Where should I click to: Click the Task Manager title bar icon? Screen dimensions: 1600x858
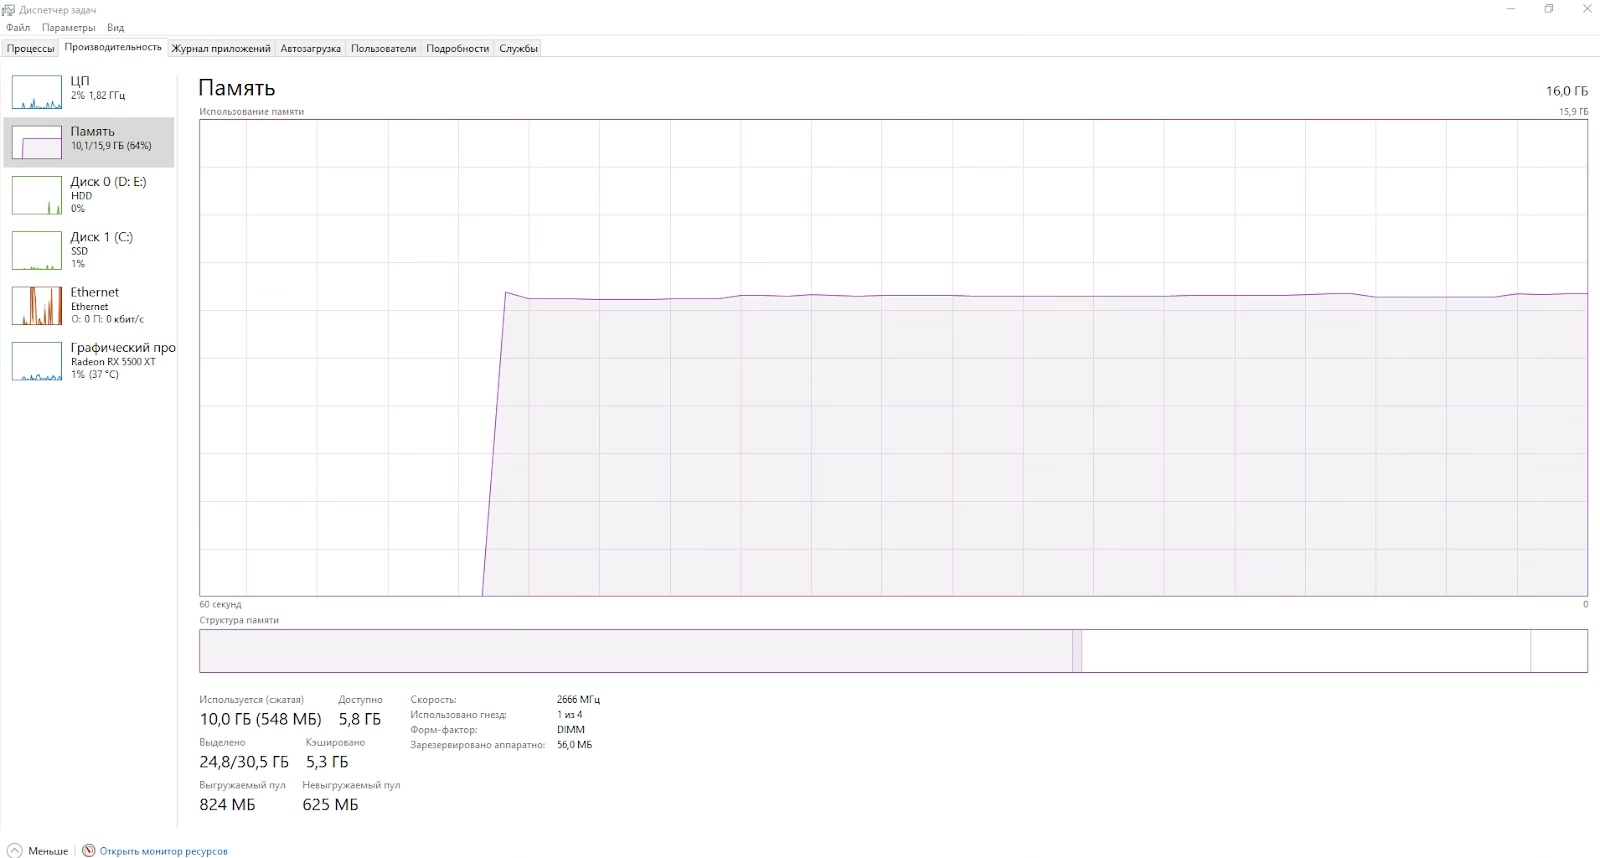(9, 9)
